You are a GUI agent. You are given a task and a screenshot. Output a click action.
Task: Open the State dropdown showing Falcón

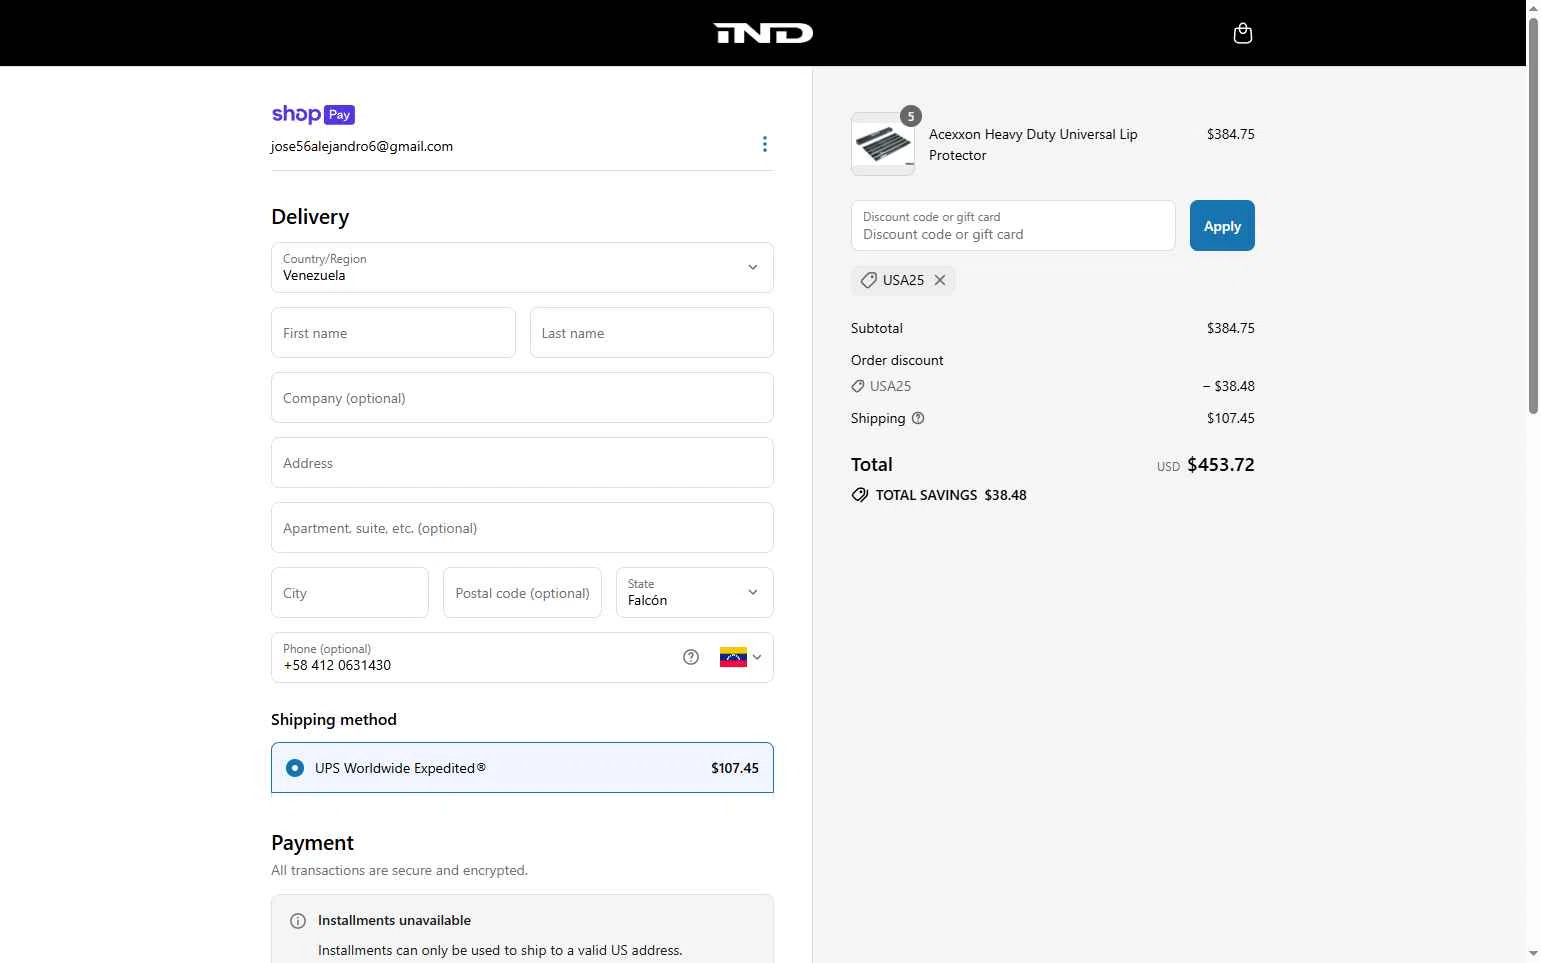pos(694,592)
